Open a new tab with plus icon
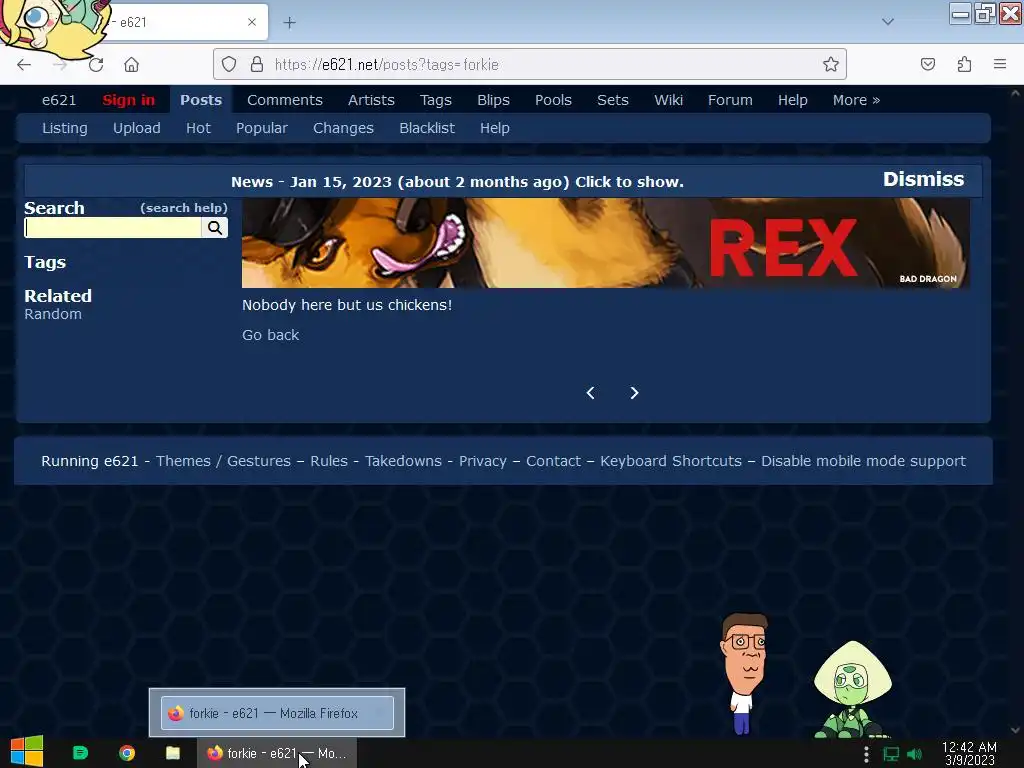The height and width of the screenshot is (768, 1024). 289,22
